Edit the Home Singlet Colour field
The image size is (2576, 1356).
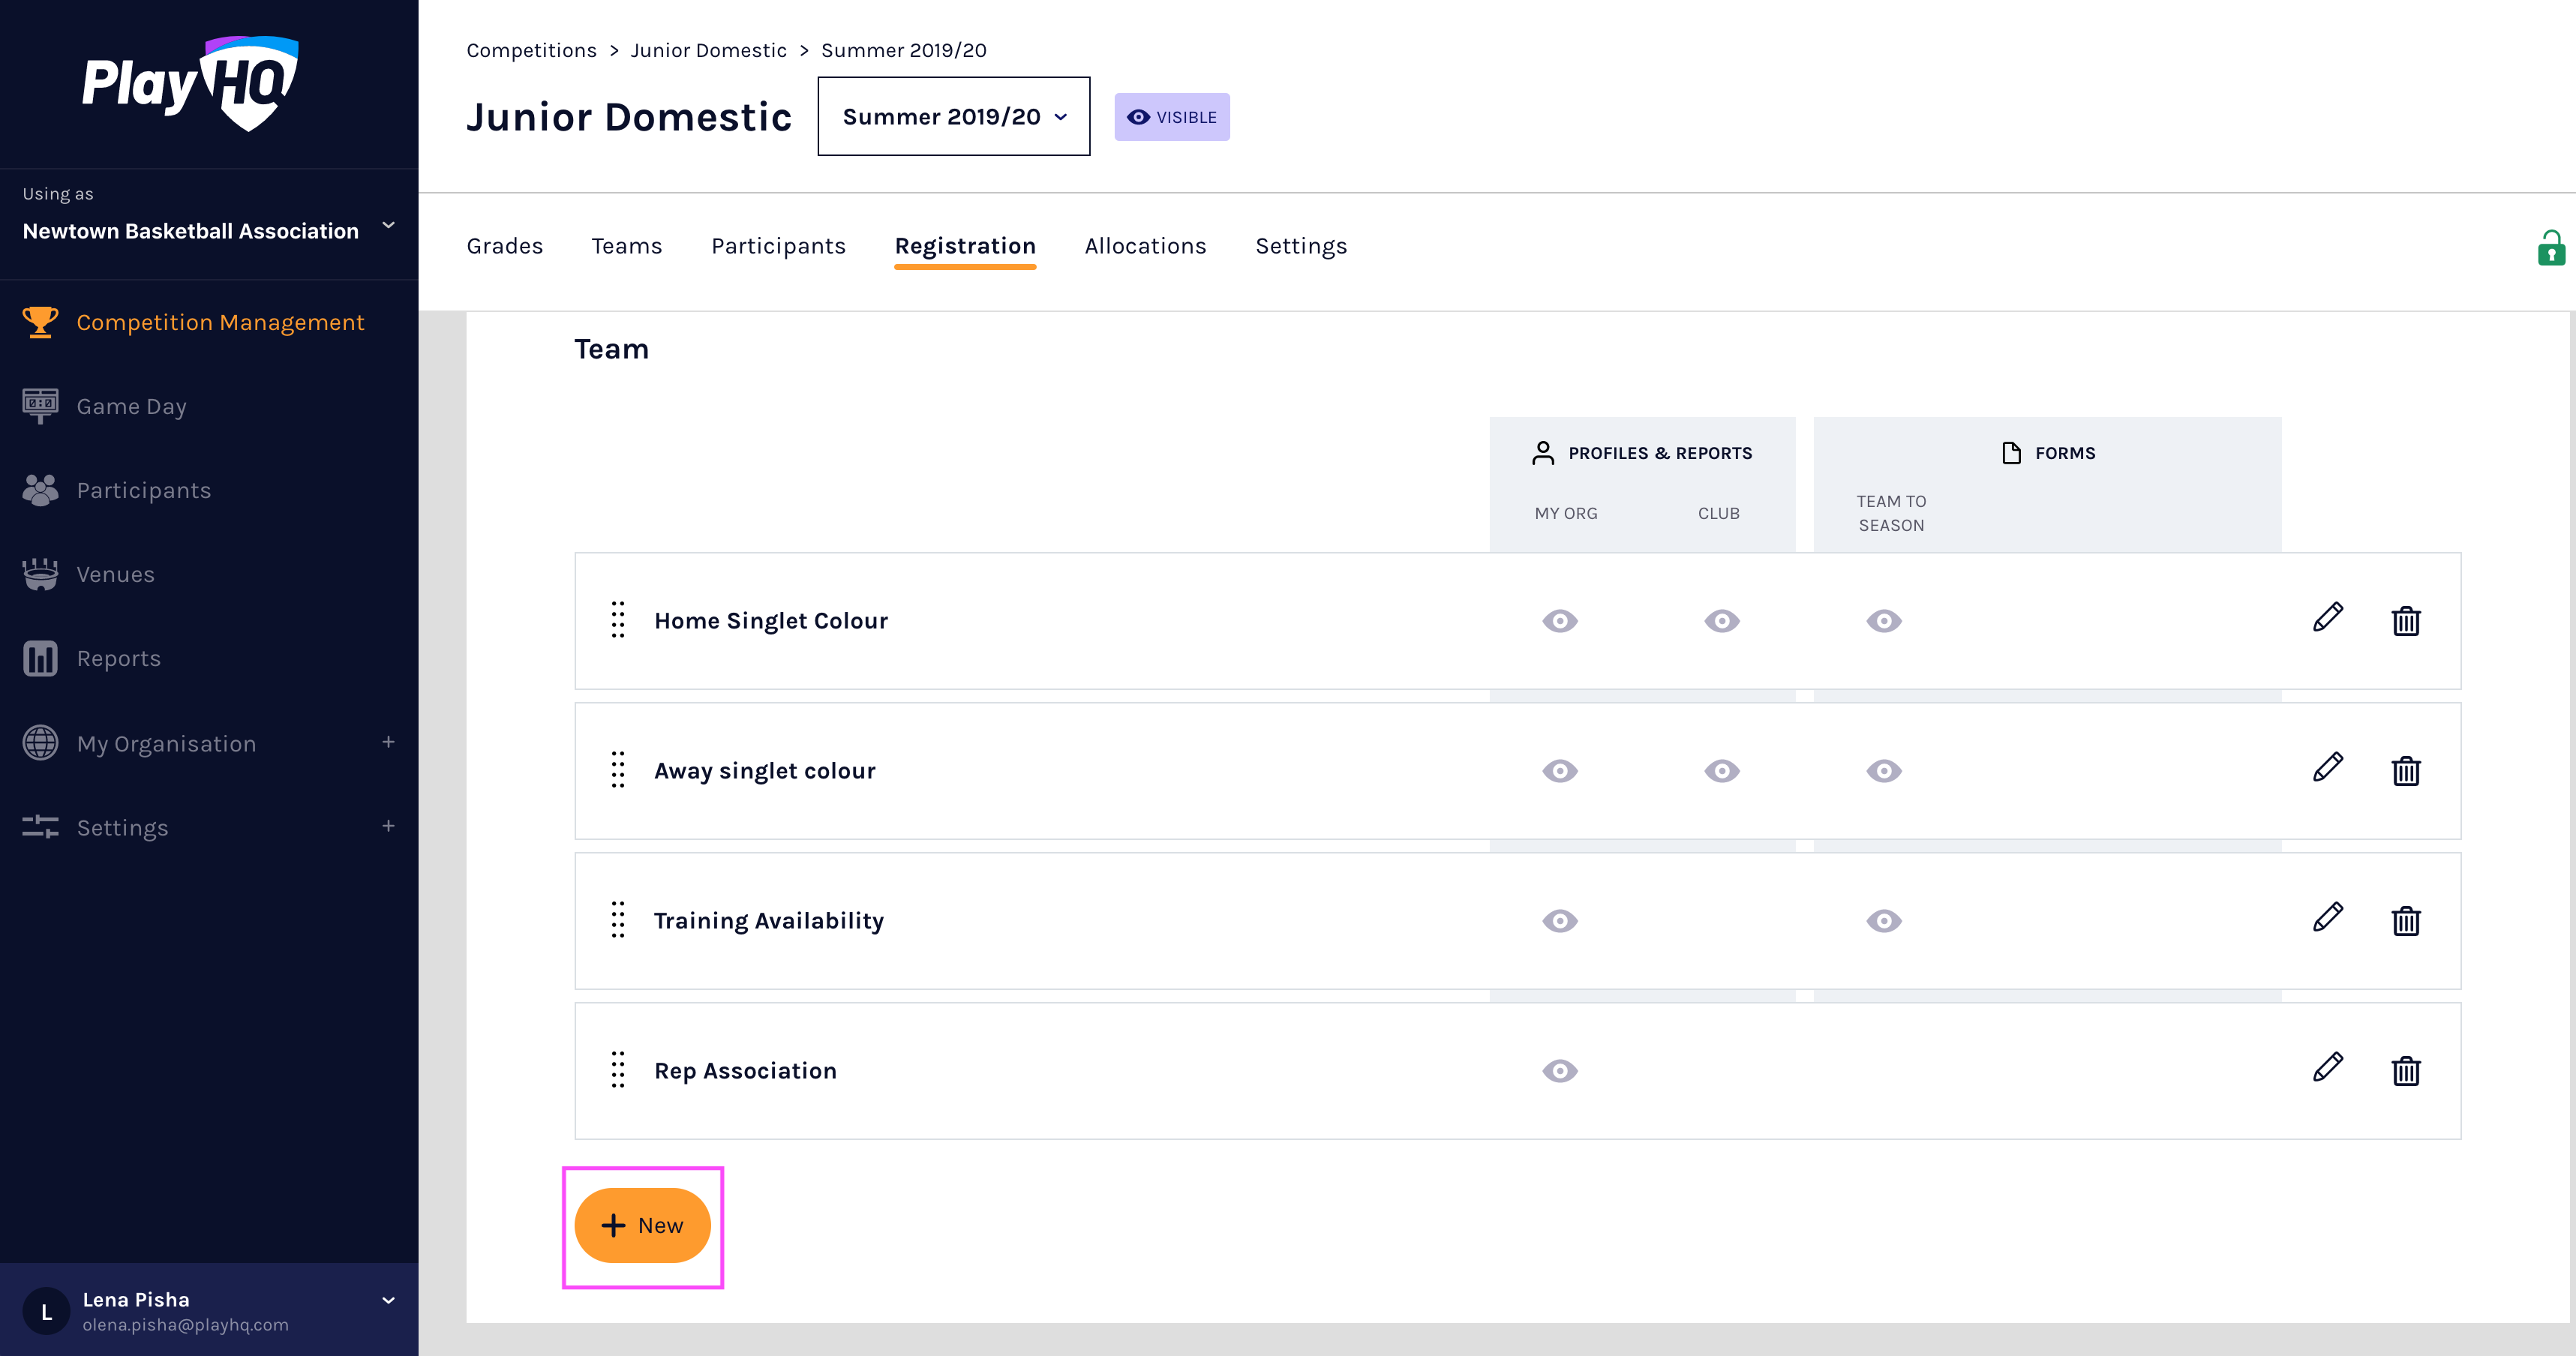pos(2327,619)
